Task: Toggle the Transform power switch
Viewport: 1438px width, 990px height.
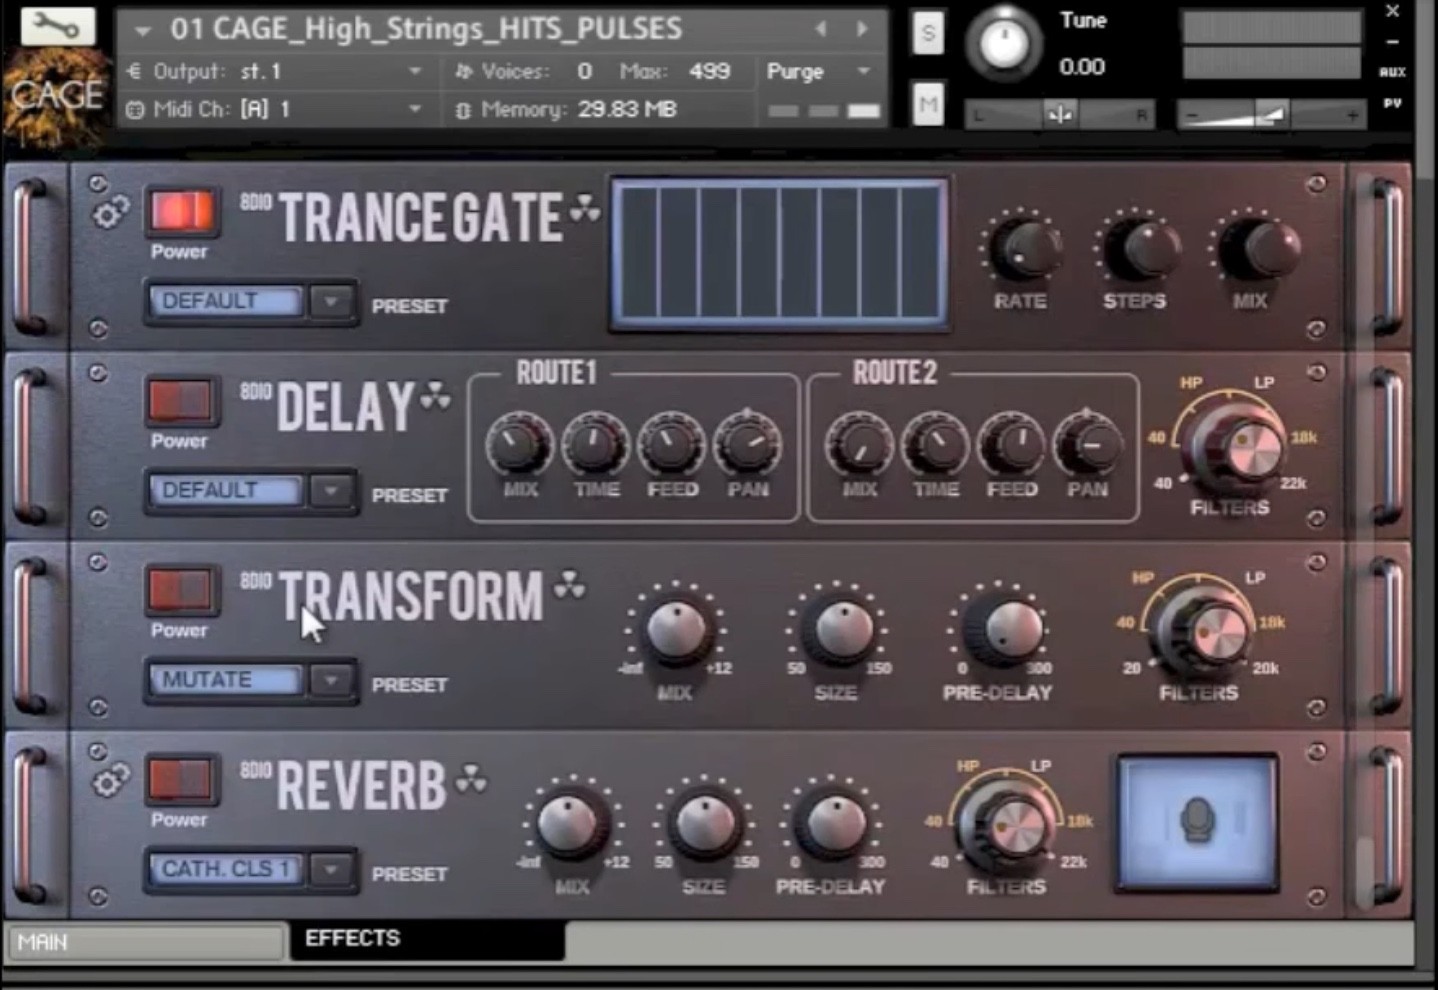Action: pyautogui.click(x=181, y=591)
